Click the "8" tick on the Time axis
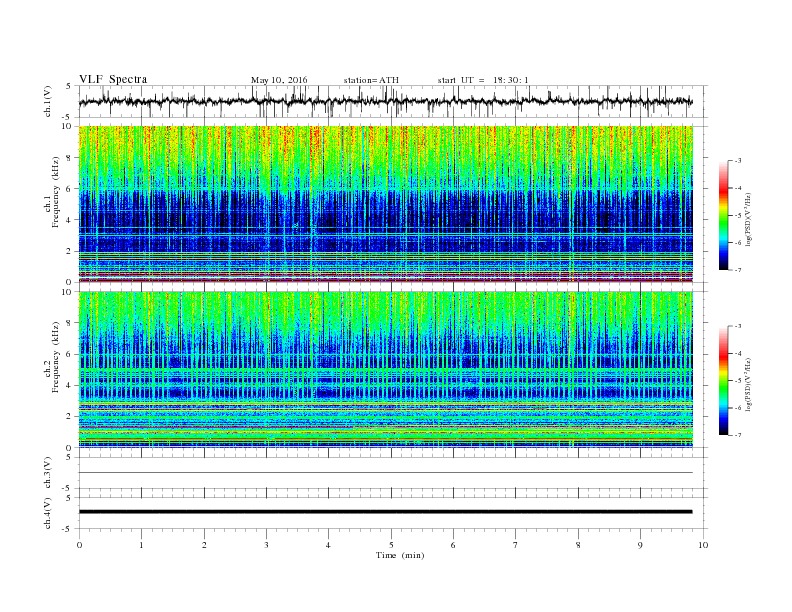This screenshot has width=792, height=612. [578, 545]
